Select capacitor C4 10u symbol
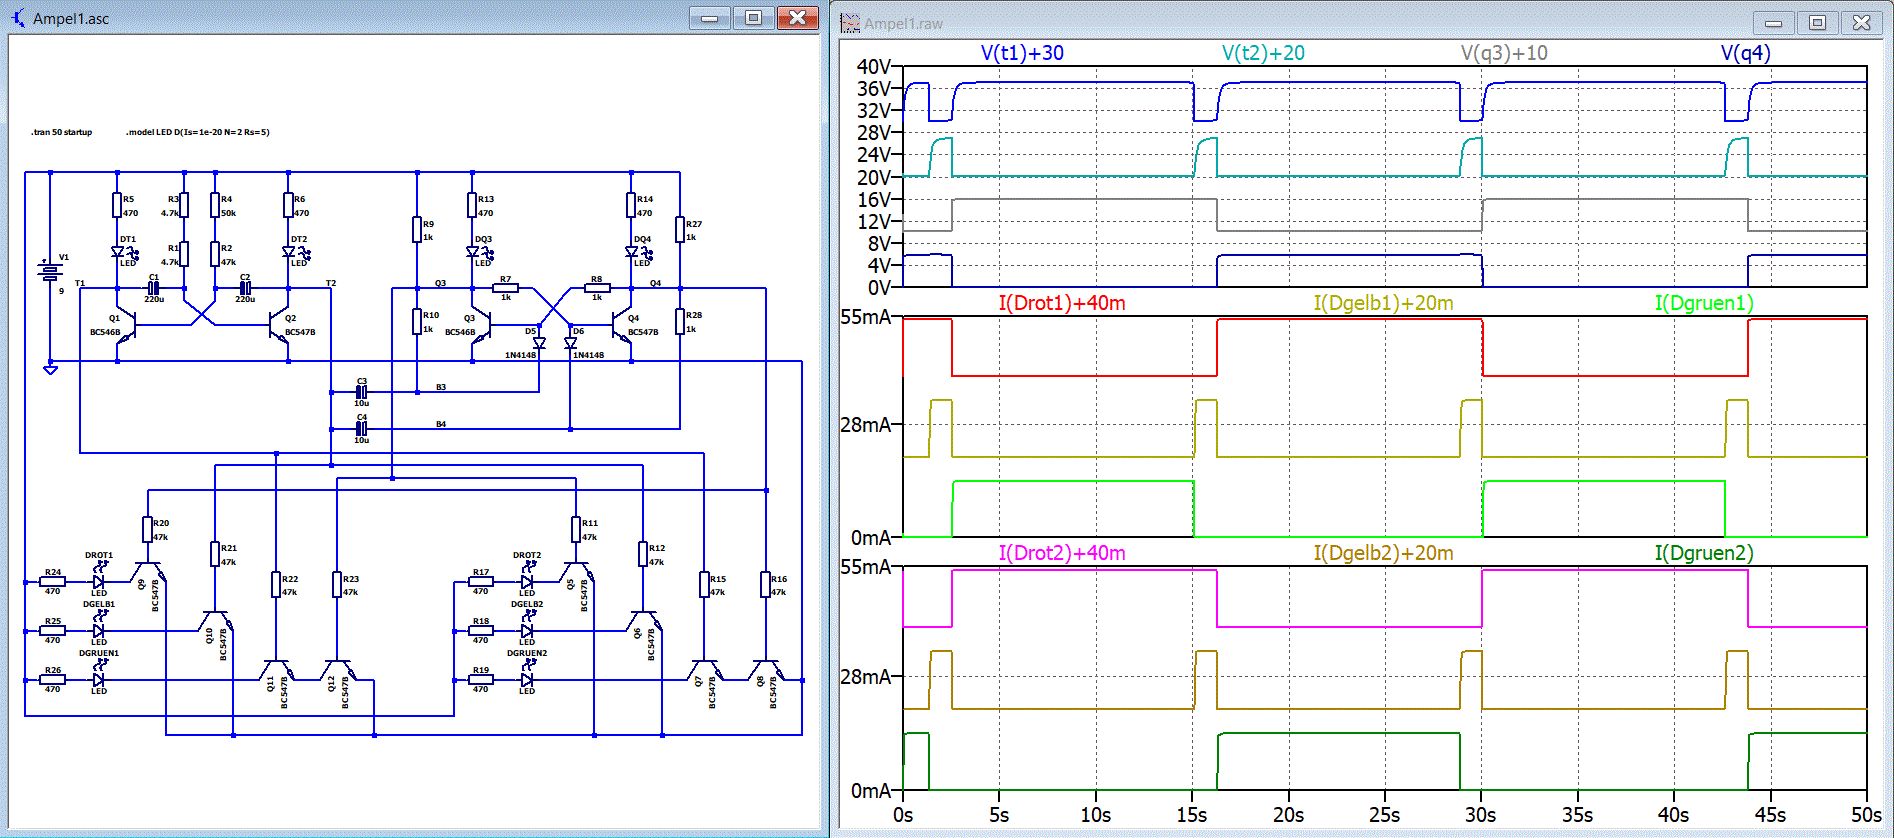The width and height of the screenshot is (1894, 838). click(x=362, y=429)
